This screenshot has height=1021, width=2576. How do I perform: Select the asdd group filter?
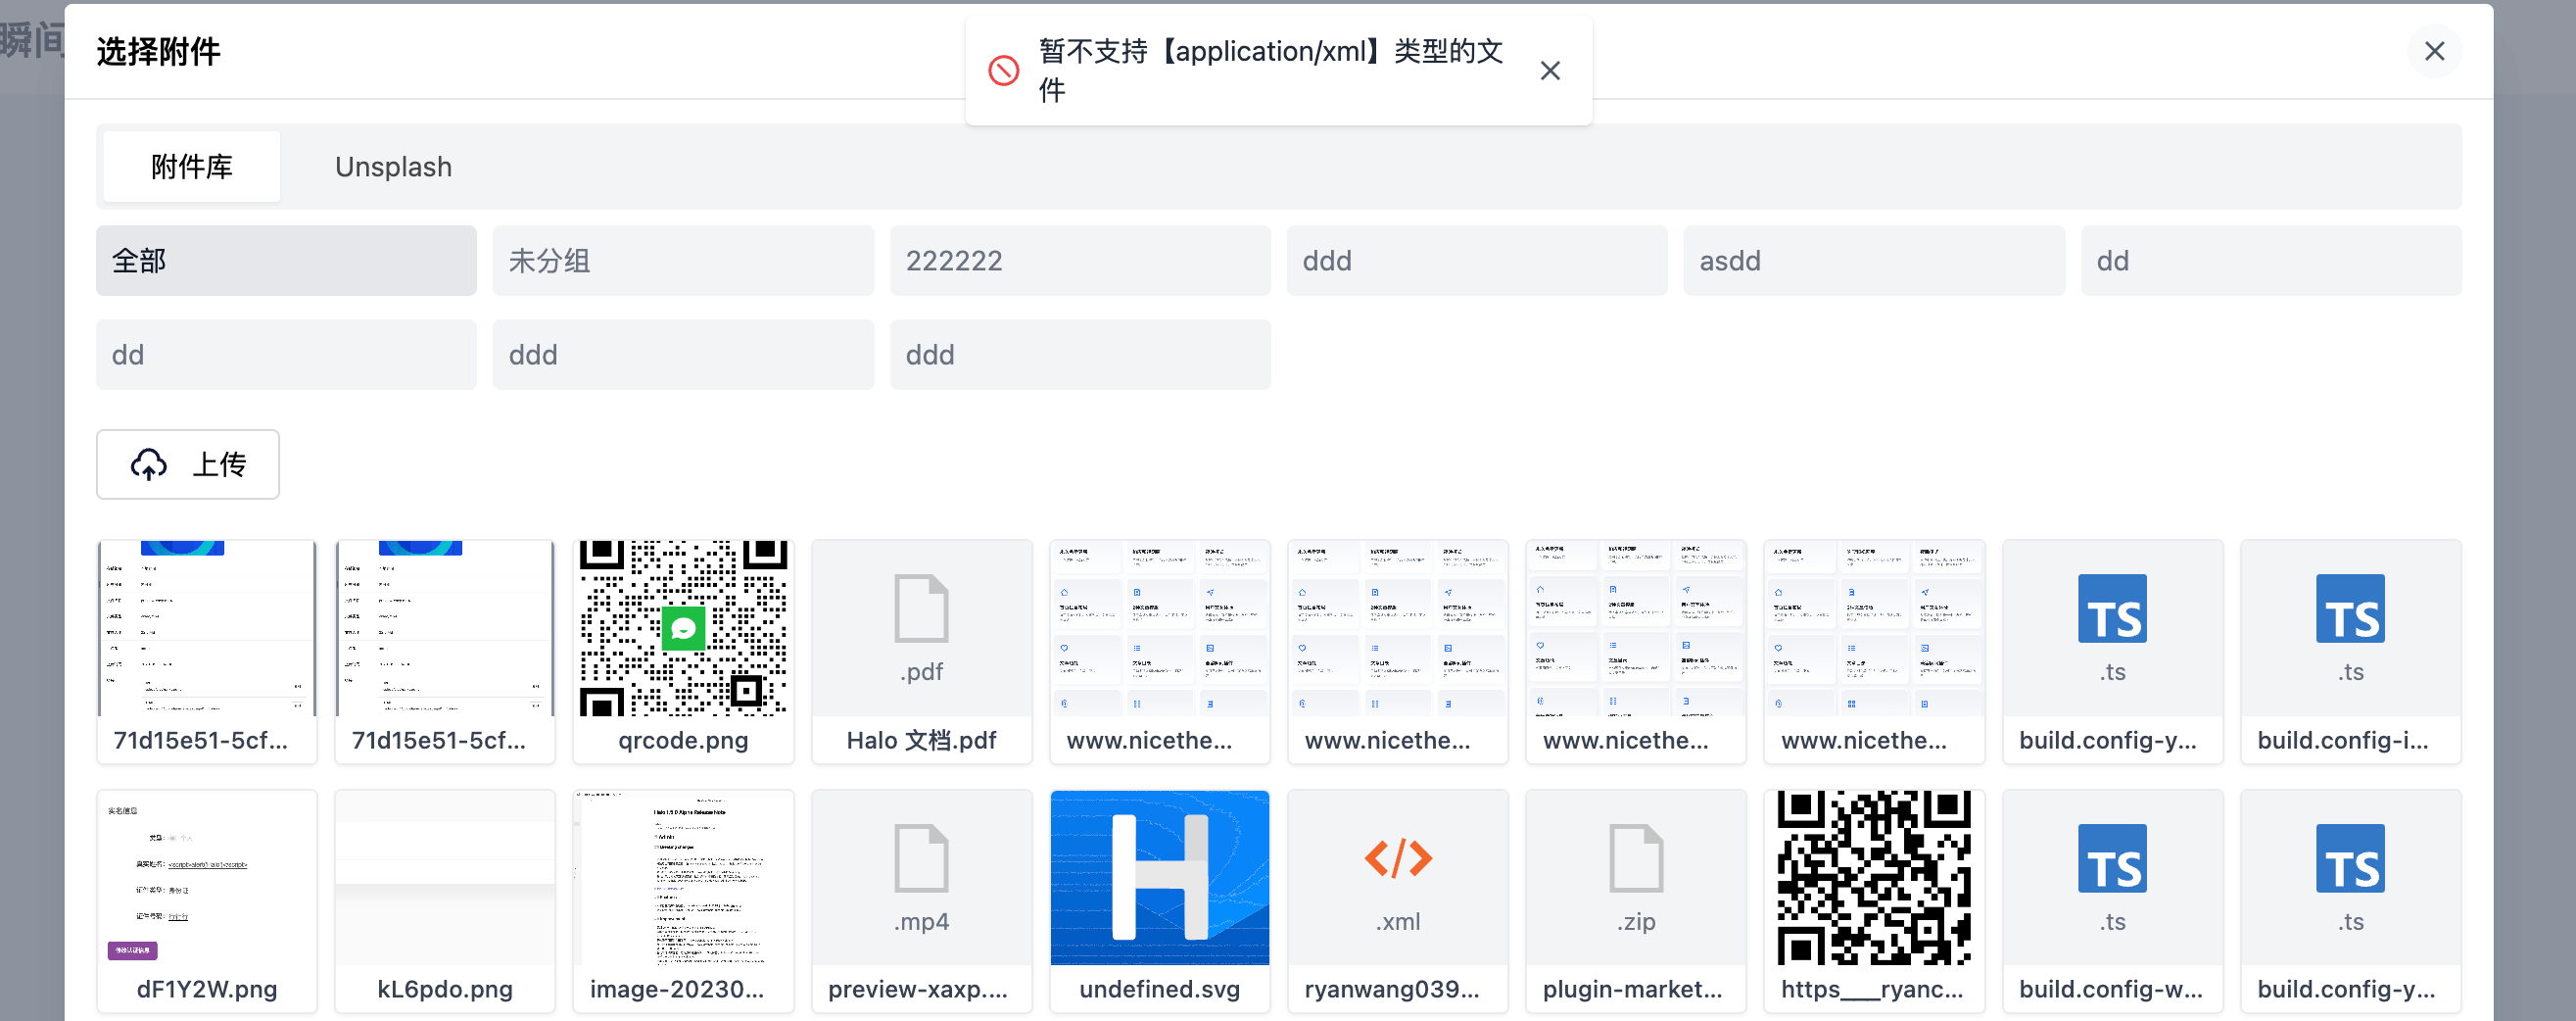point(1873,260)
